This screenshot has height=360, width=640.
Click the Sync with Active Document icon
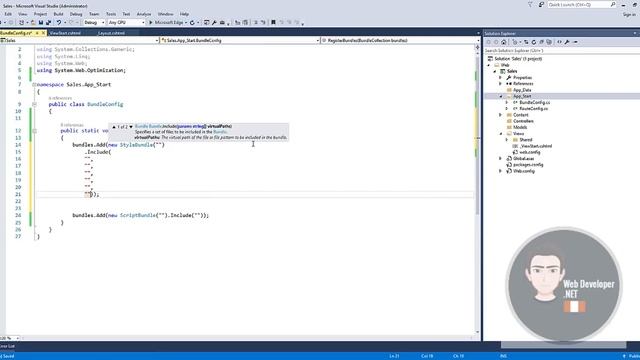click(x=526, y=42)
